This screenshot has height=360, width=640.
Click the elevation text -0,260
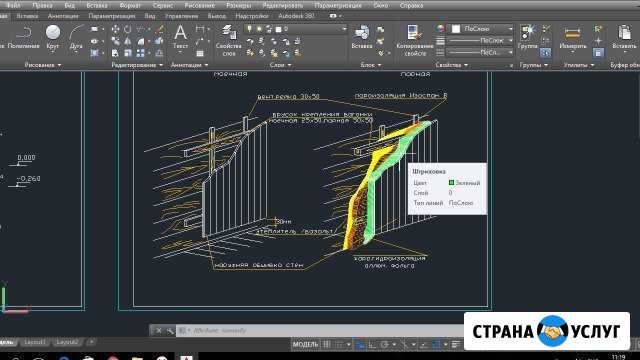coord(28,179)
